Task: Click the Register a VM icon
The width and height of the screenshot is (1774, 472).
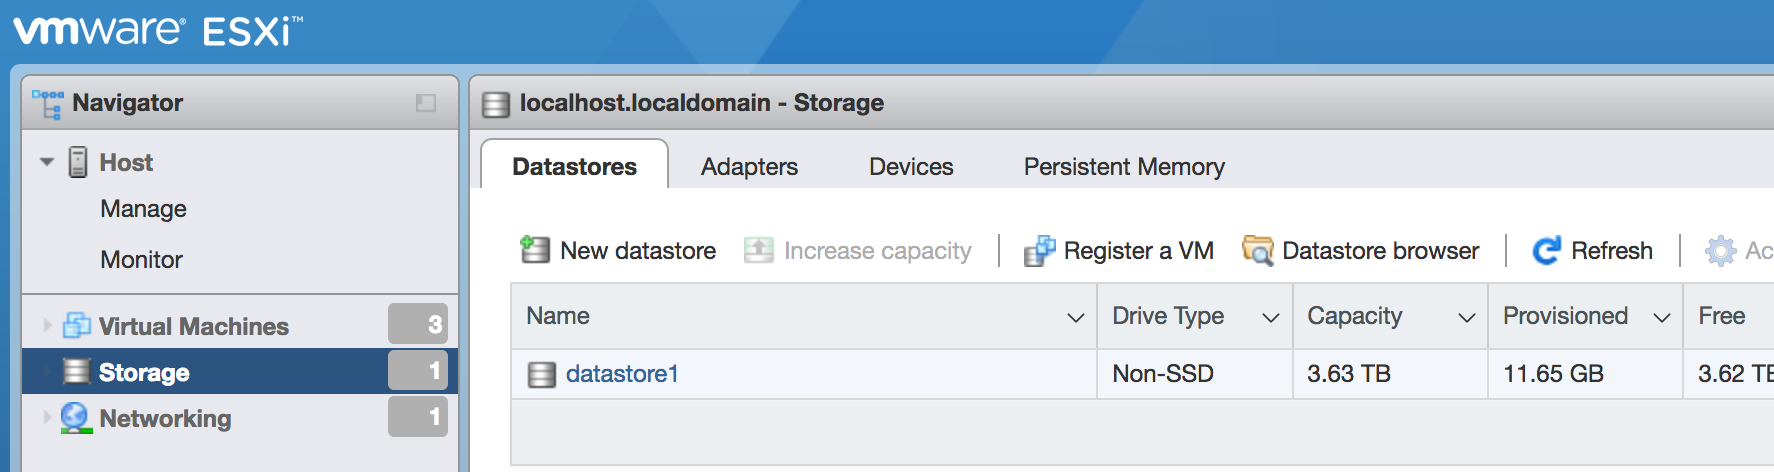Action: (1039, 250)
